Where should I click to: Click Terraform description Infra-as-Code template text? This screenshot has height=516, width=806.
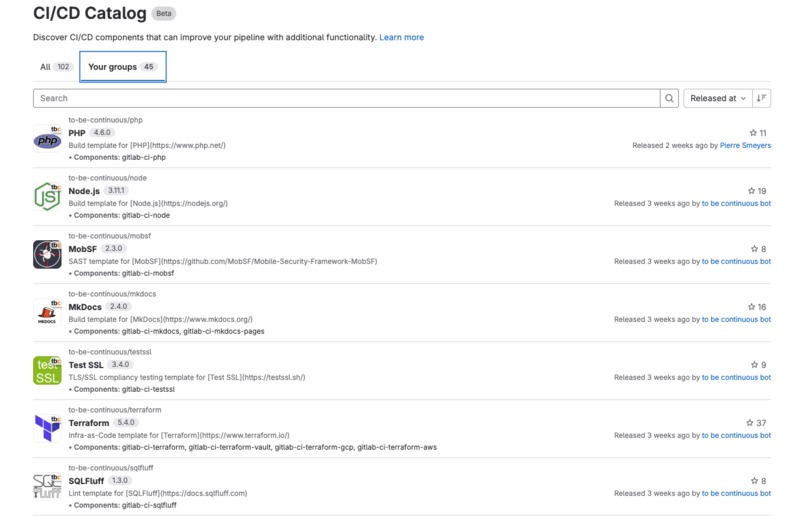pos(179,436)
